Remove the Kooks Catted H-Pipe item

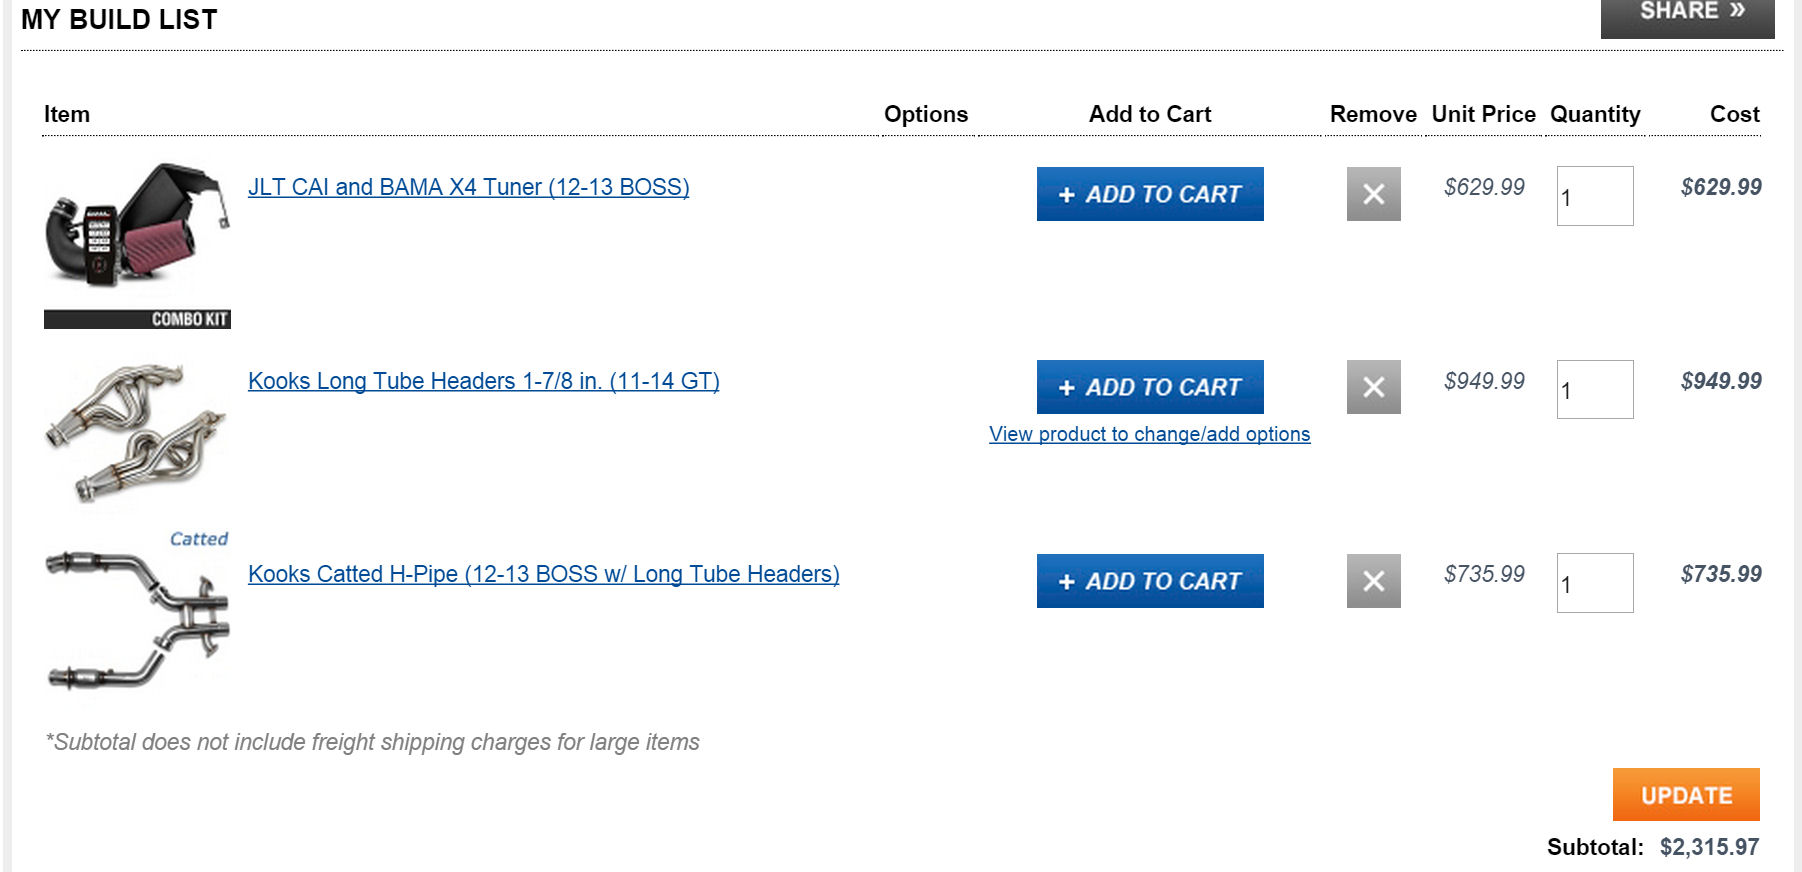pos(1373,581)
